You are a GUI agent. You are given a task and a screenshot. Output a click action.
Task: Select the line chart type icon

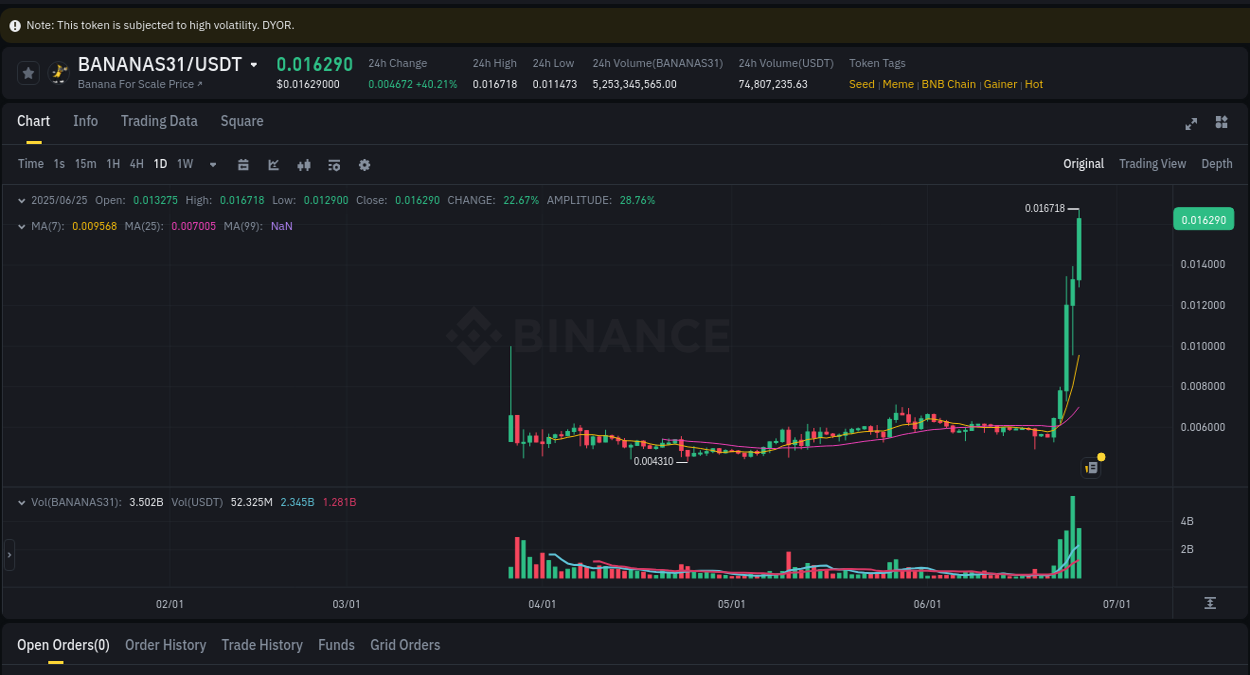tap(273, 164)
